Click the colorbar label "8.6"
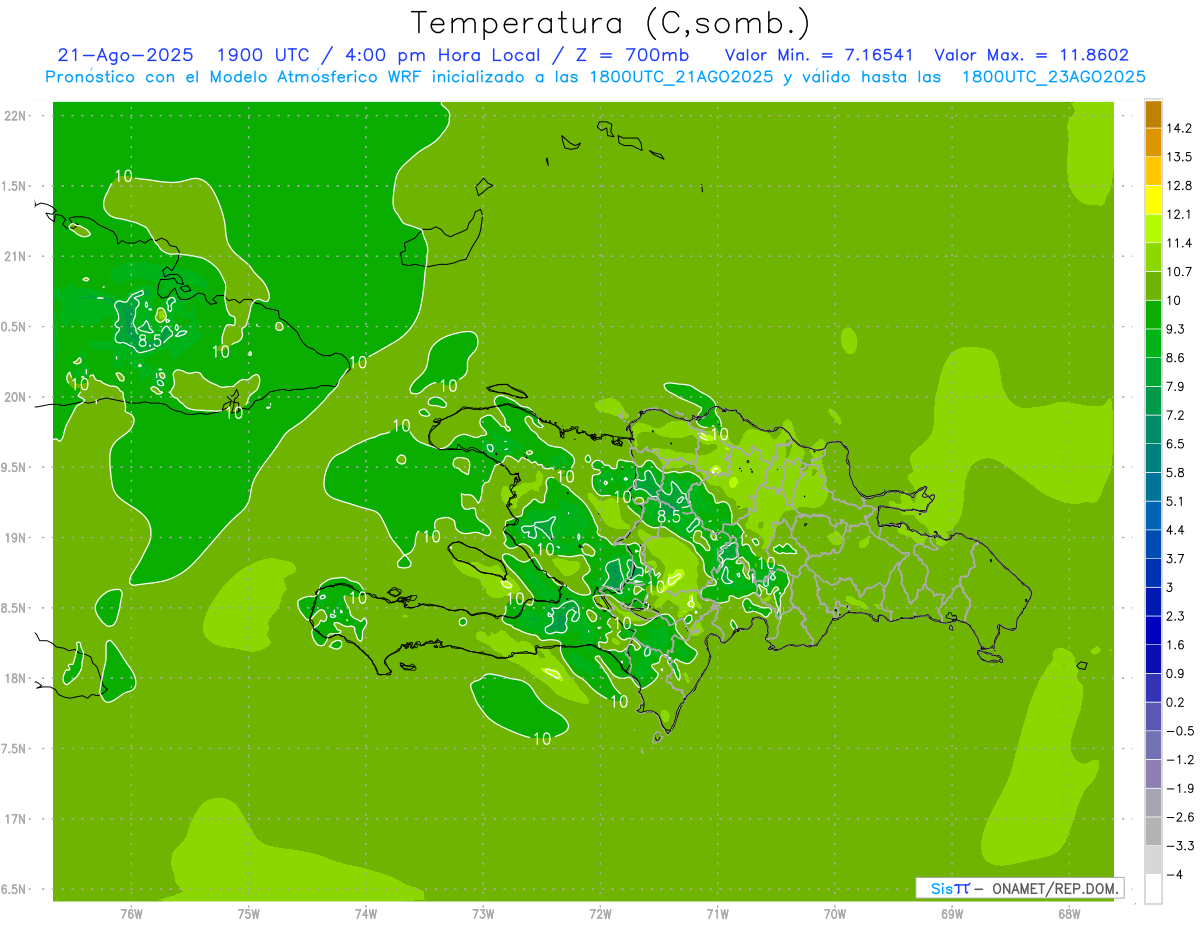 (1175, 358)
